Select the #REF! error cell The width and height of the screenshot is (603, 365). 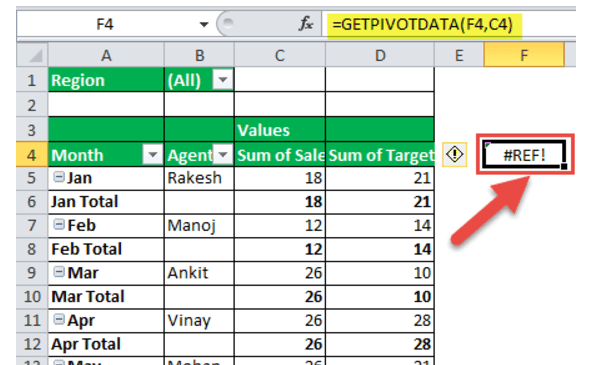pos(524,155)
